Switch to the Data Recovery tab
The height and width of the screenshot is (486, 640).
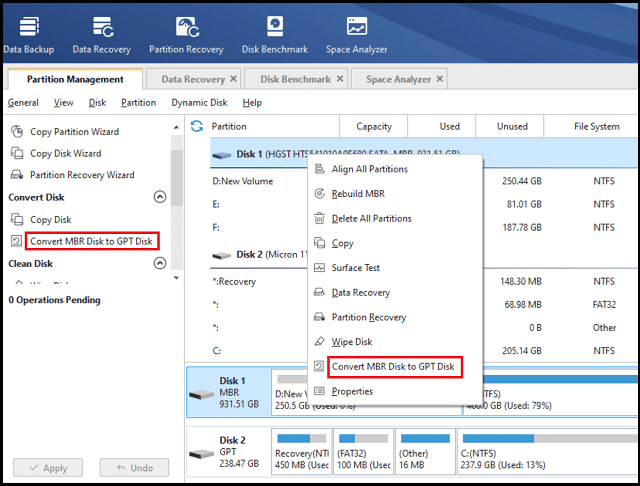(193, 79)
